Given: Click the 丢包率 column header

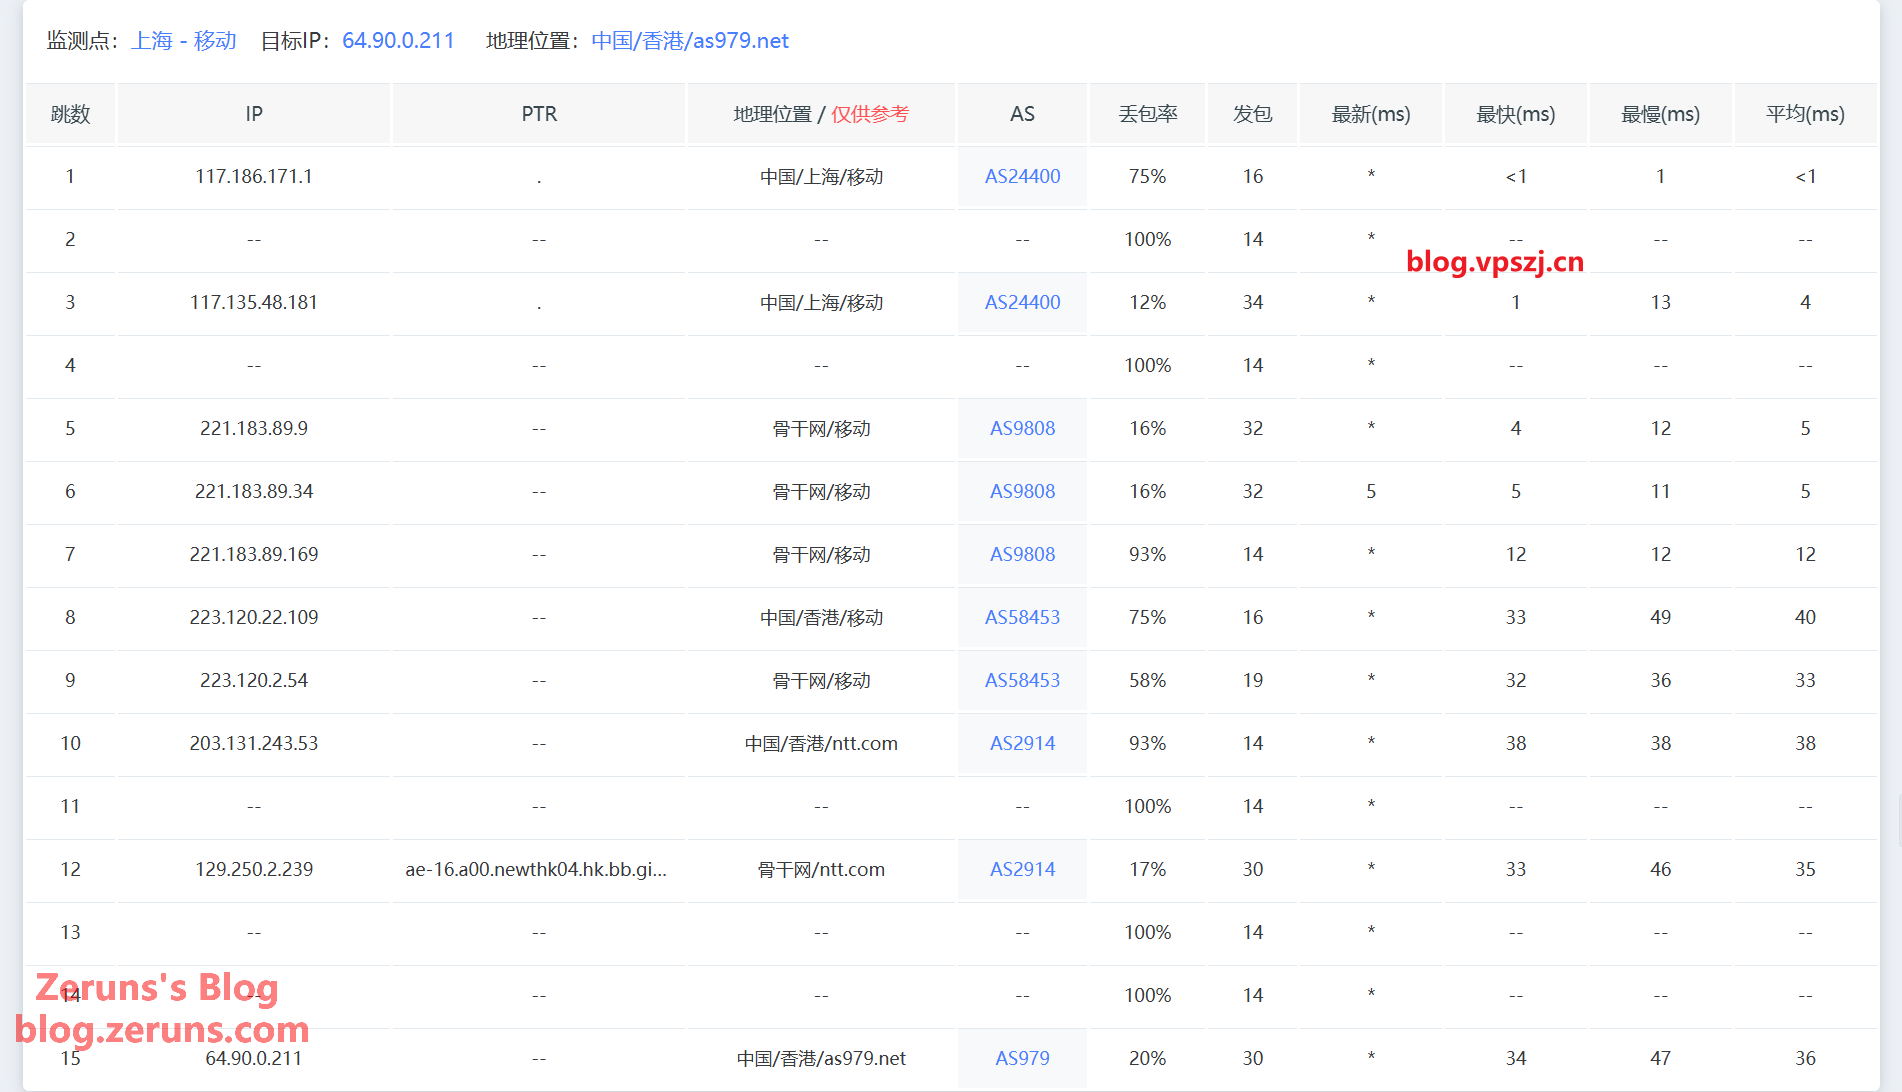Looking at the screenshot, I should (x=1147, y=114).
